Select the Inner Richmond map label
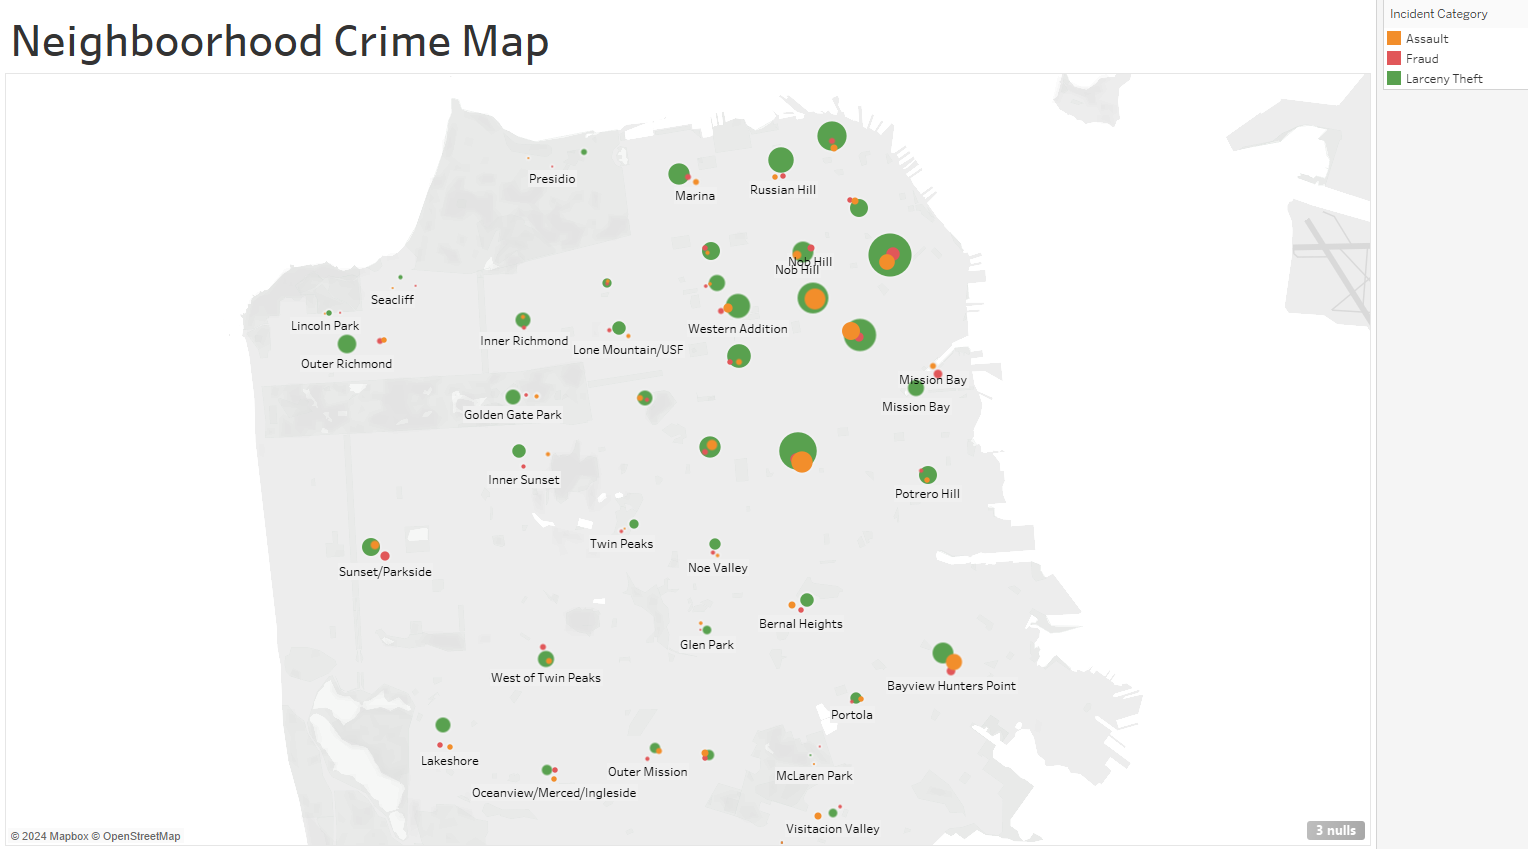1528x849 pixels. pyautogui.click(x=524, y=341)
